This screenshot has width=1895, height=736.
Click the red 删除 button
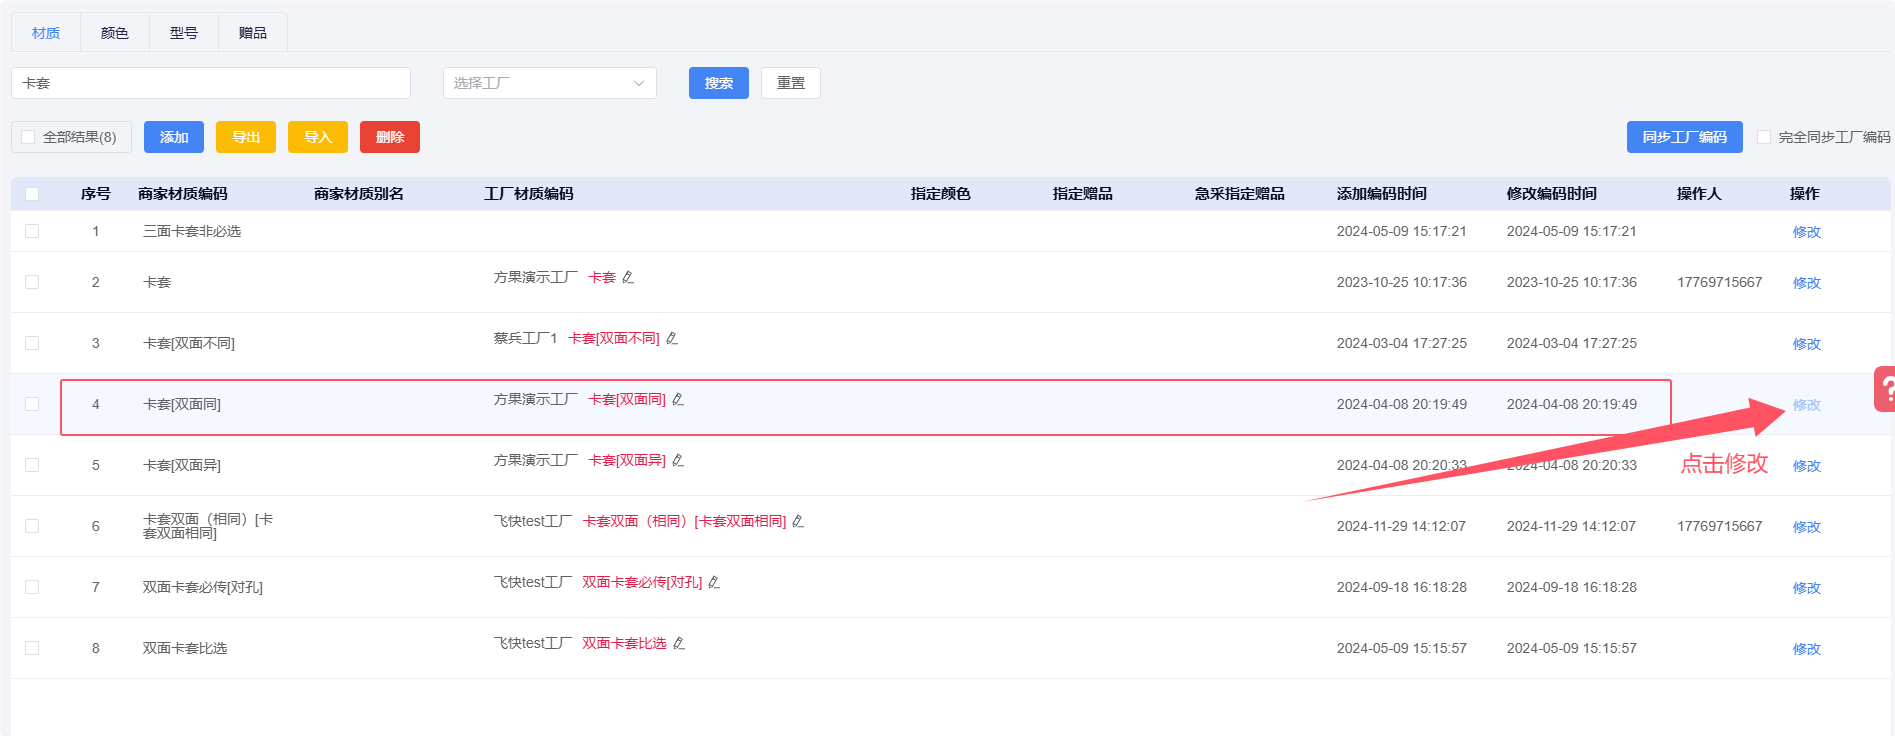click(389, 137)
